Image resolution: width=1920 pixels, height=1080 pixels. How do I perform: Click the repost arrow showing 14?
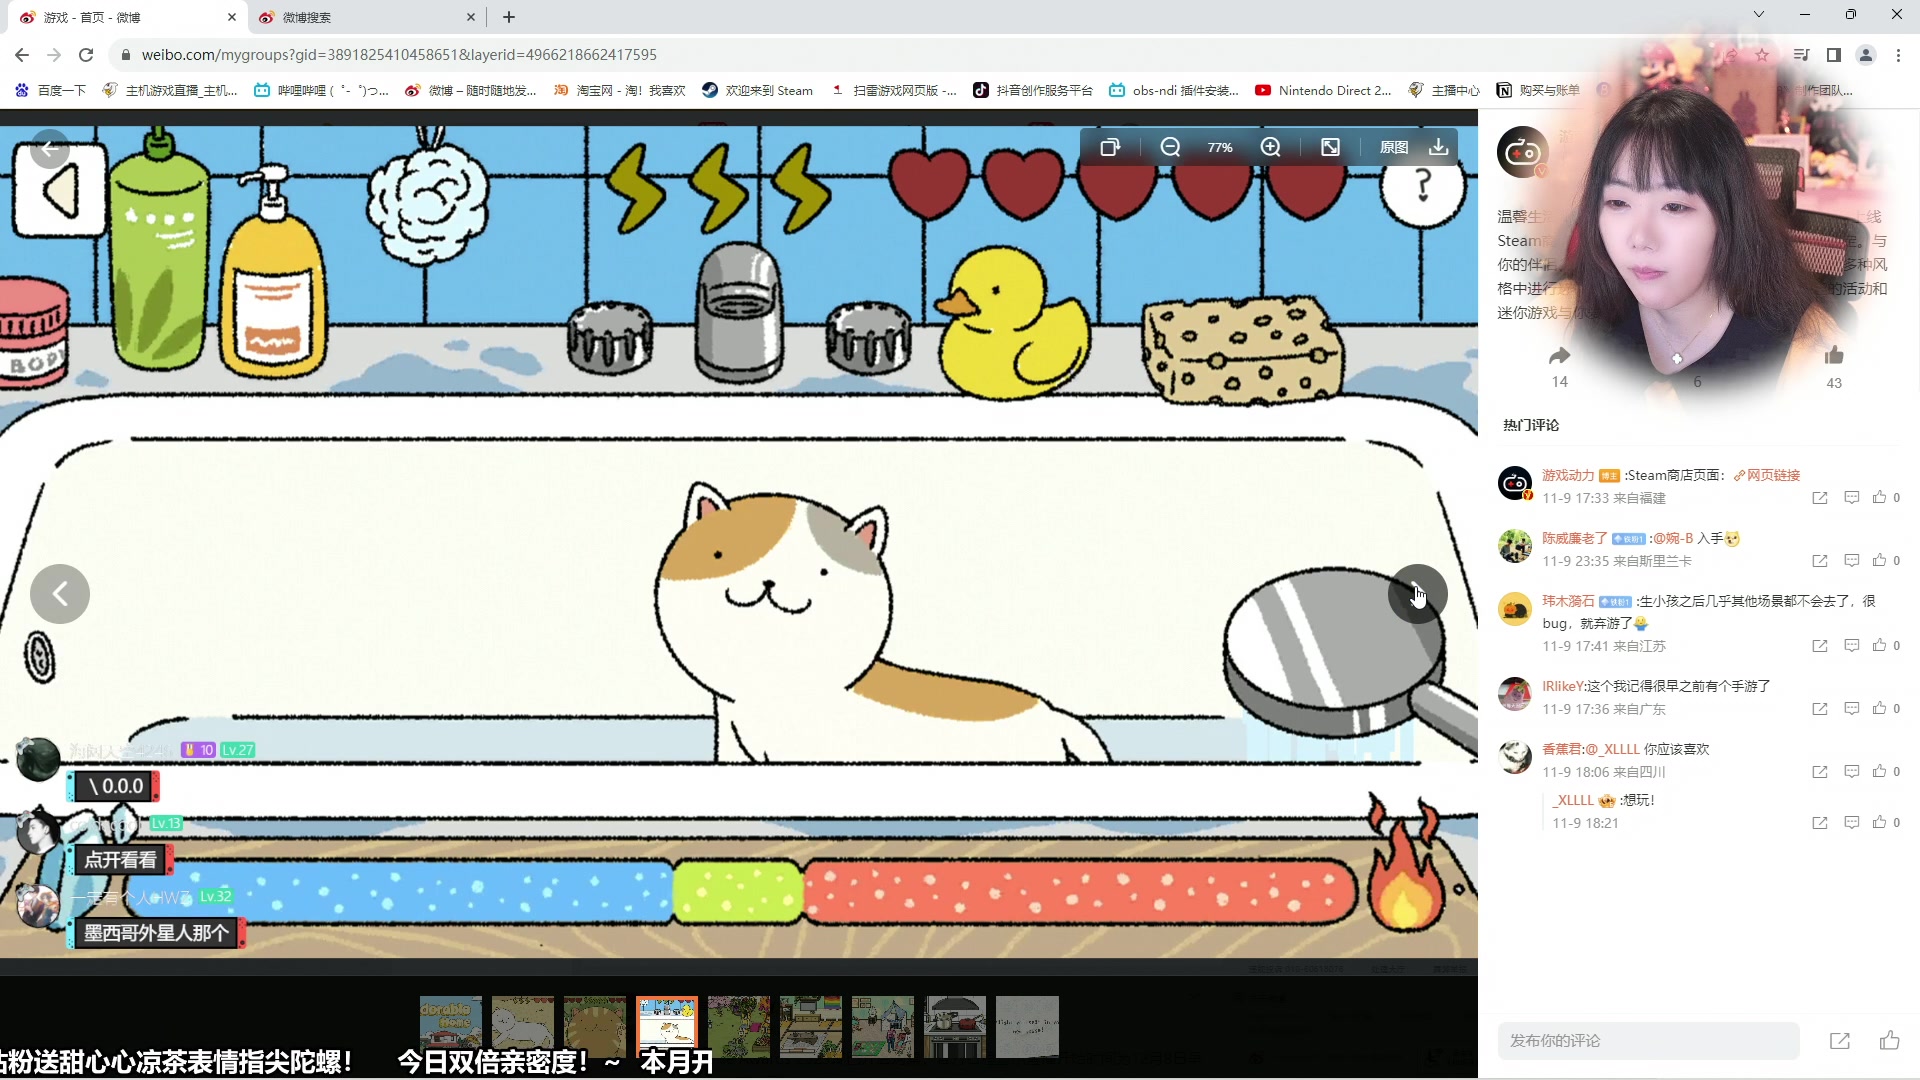coord(1559,357)
